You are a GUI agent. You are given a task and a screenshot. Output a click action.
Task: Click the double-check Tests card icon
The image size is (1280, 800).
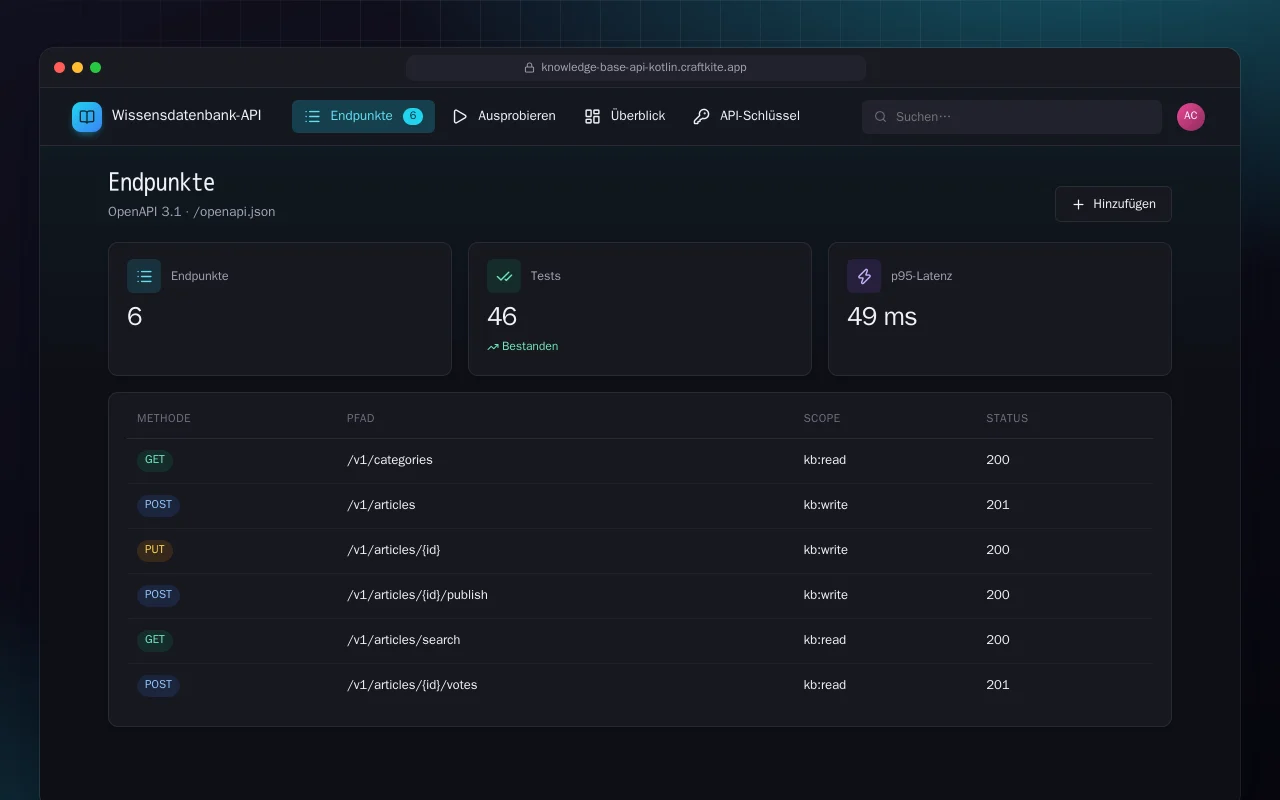point(504,276)
